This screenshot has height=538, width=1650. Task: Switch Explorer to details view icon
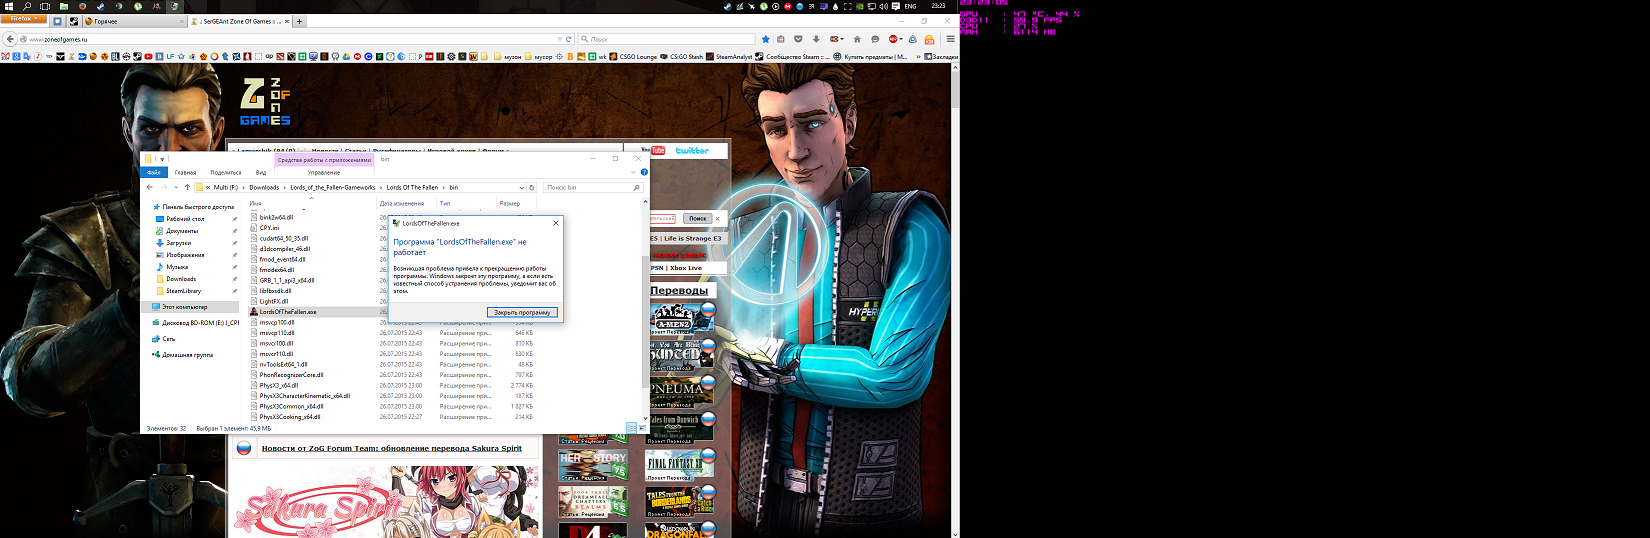click(631, 428)
